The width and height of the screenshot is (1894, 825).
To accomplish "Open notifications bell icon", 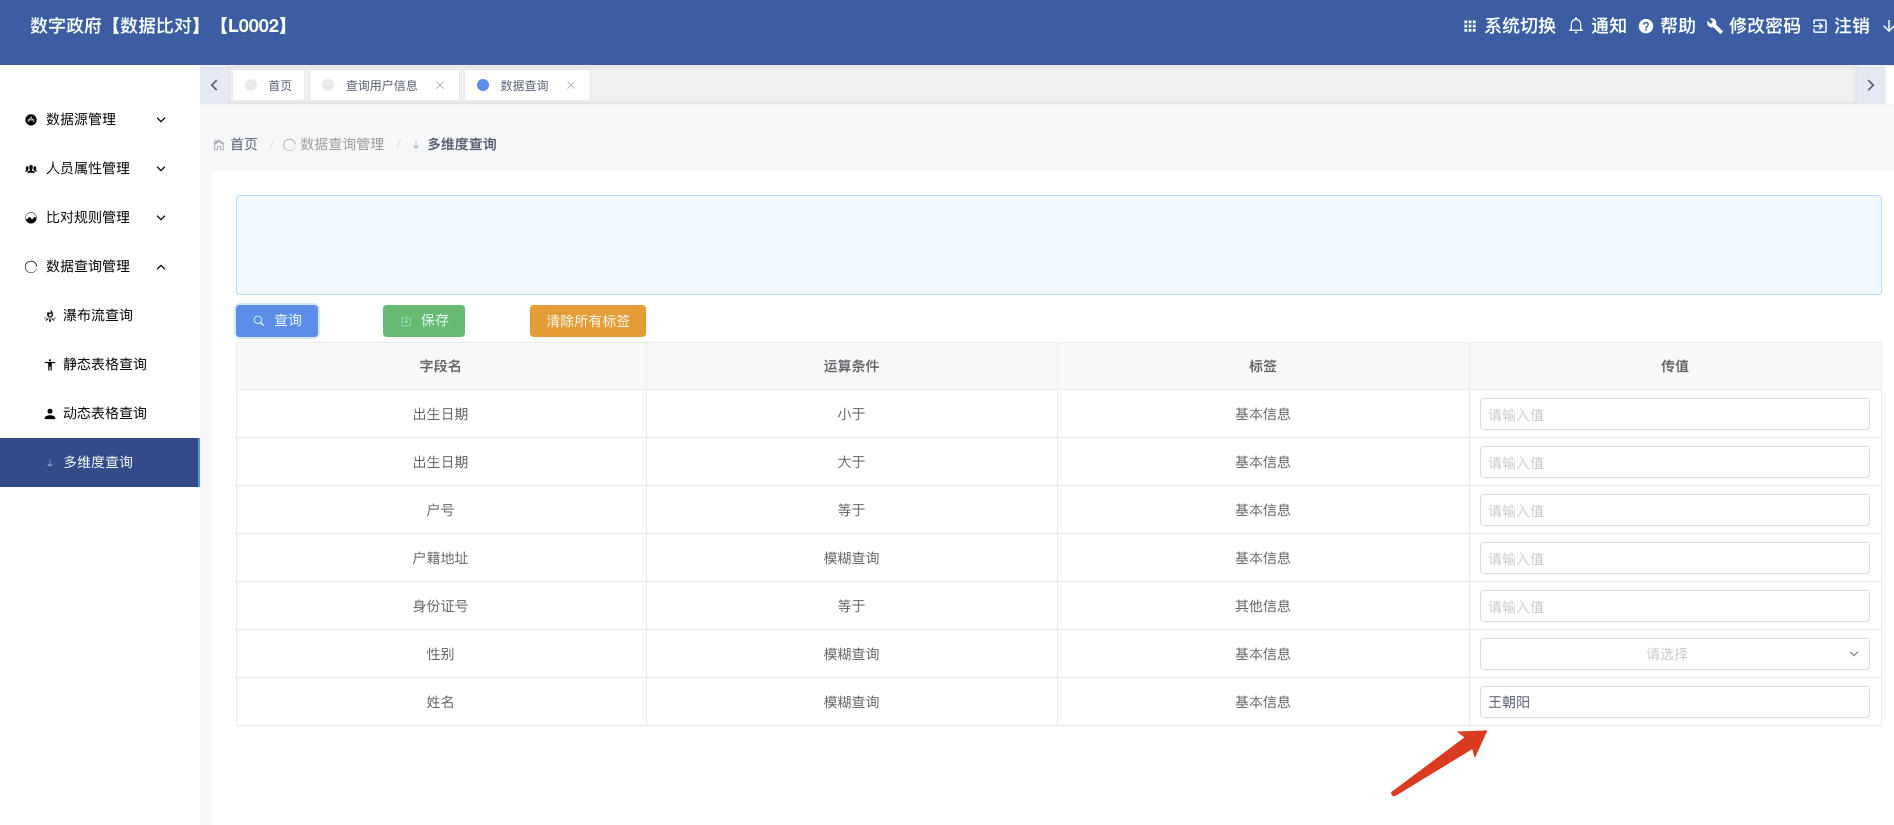I will 1576,26.
